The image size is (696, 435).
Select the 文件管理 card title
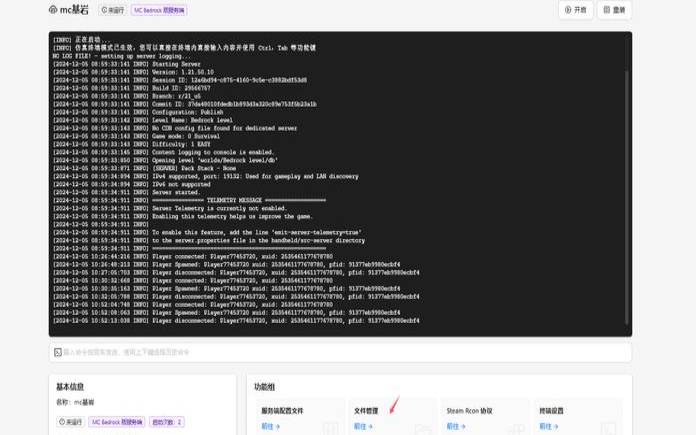366,411
